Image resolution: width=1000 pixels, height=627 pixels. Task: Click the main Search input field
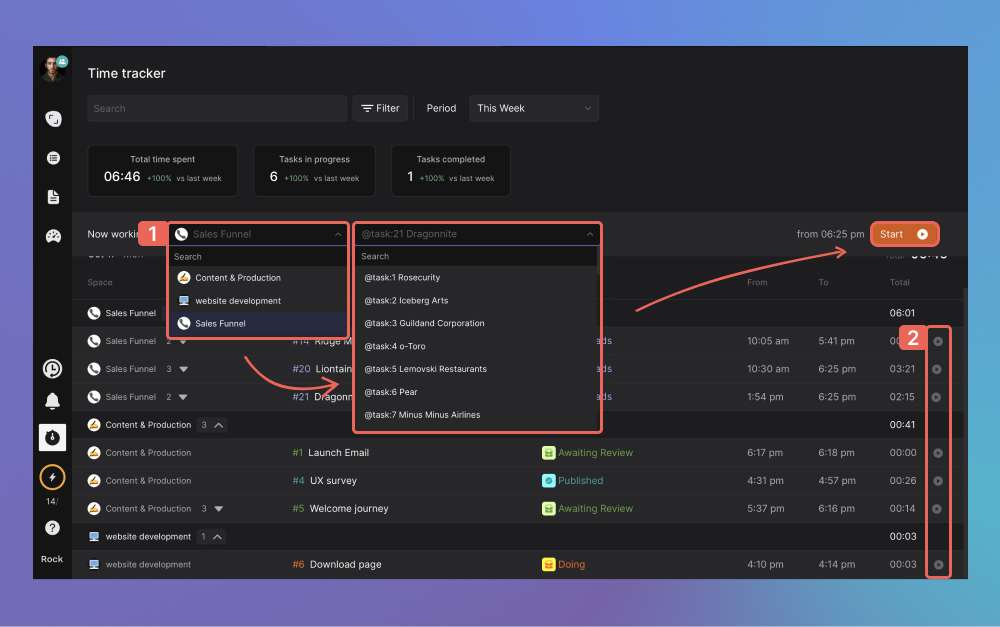(216, 108)
